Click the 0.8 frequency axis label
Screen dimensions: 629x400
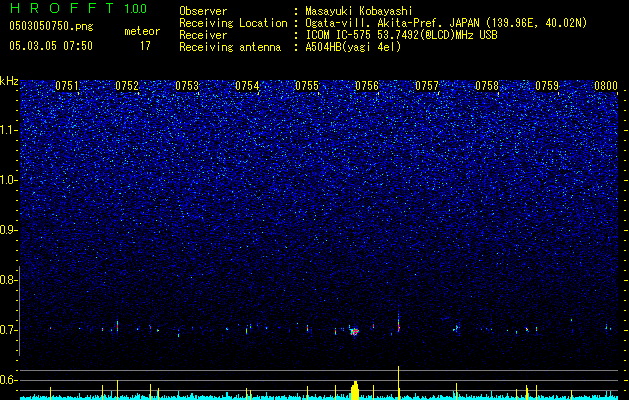[x=7, y=280]
